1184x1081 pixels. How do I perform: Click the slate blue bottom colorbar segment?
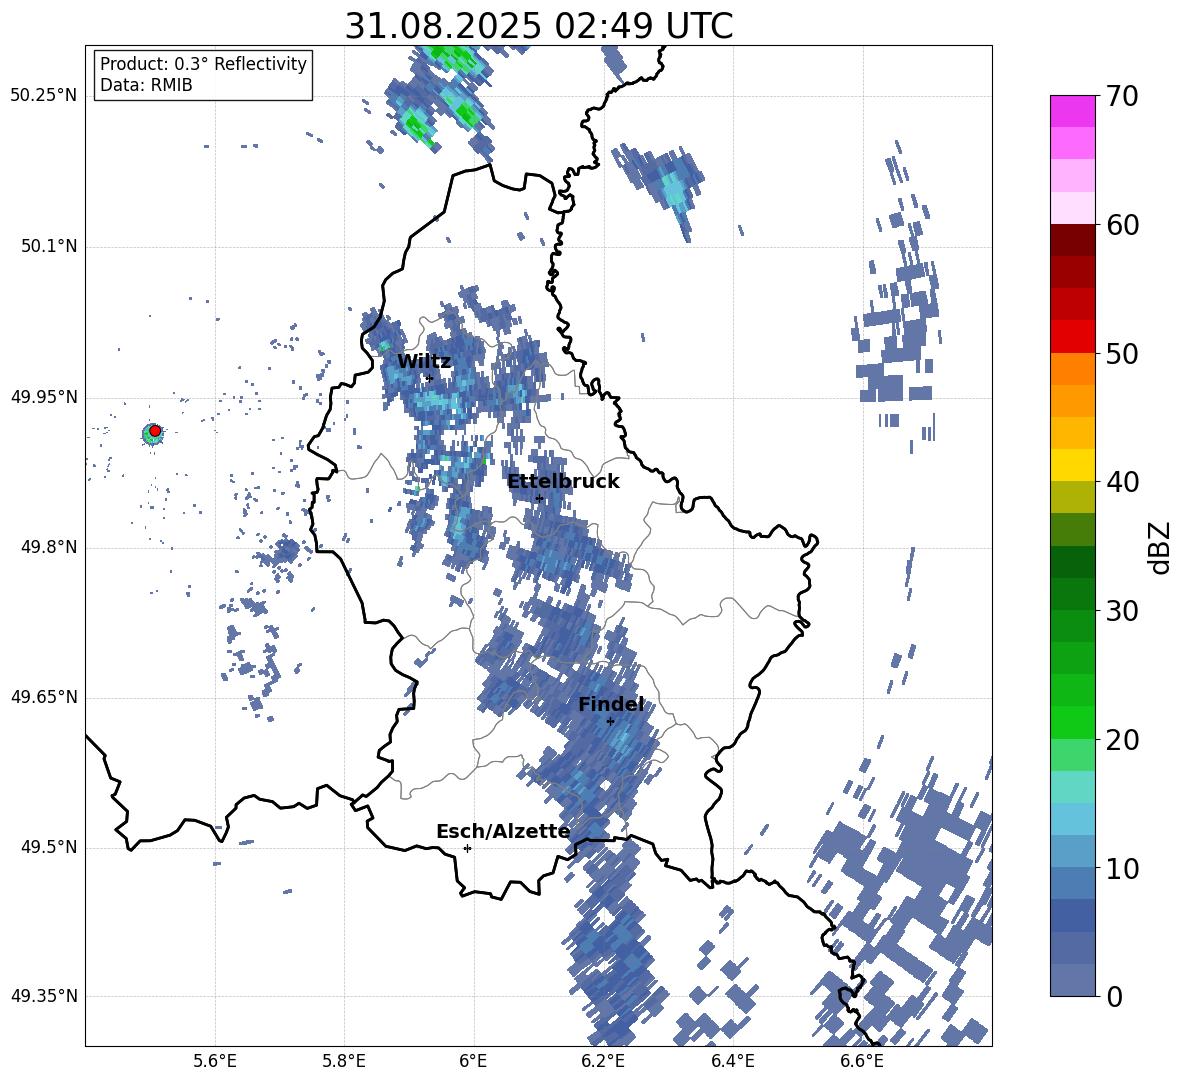(1072, 980)
